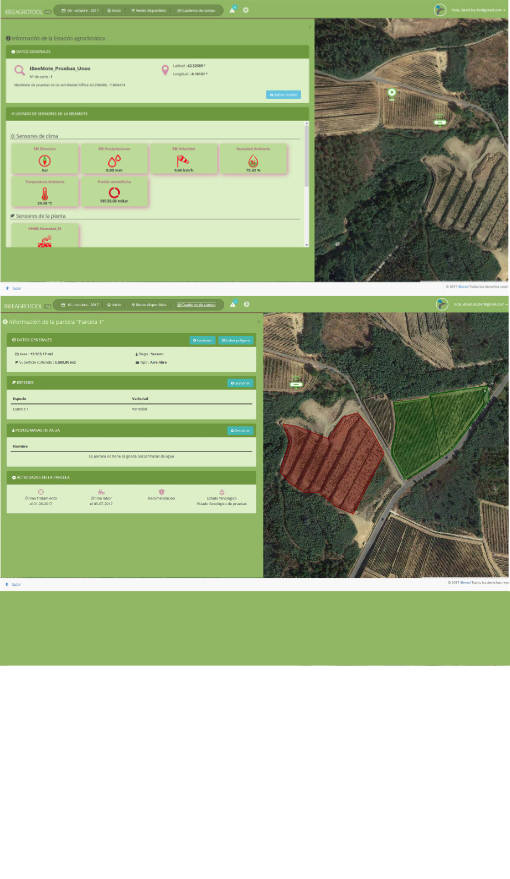Click the ambient temperature thermometer icon
This screenshot has width=510, height=879.
(x=44, y=194)
